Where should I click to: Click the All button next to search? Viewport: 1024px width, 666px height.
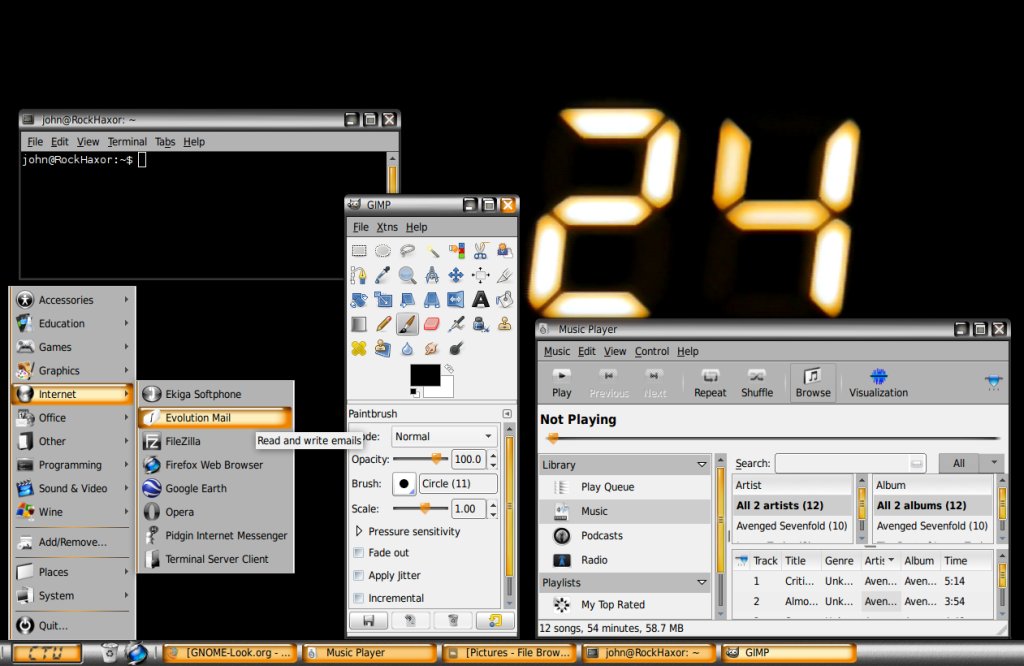click(959, 463)
